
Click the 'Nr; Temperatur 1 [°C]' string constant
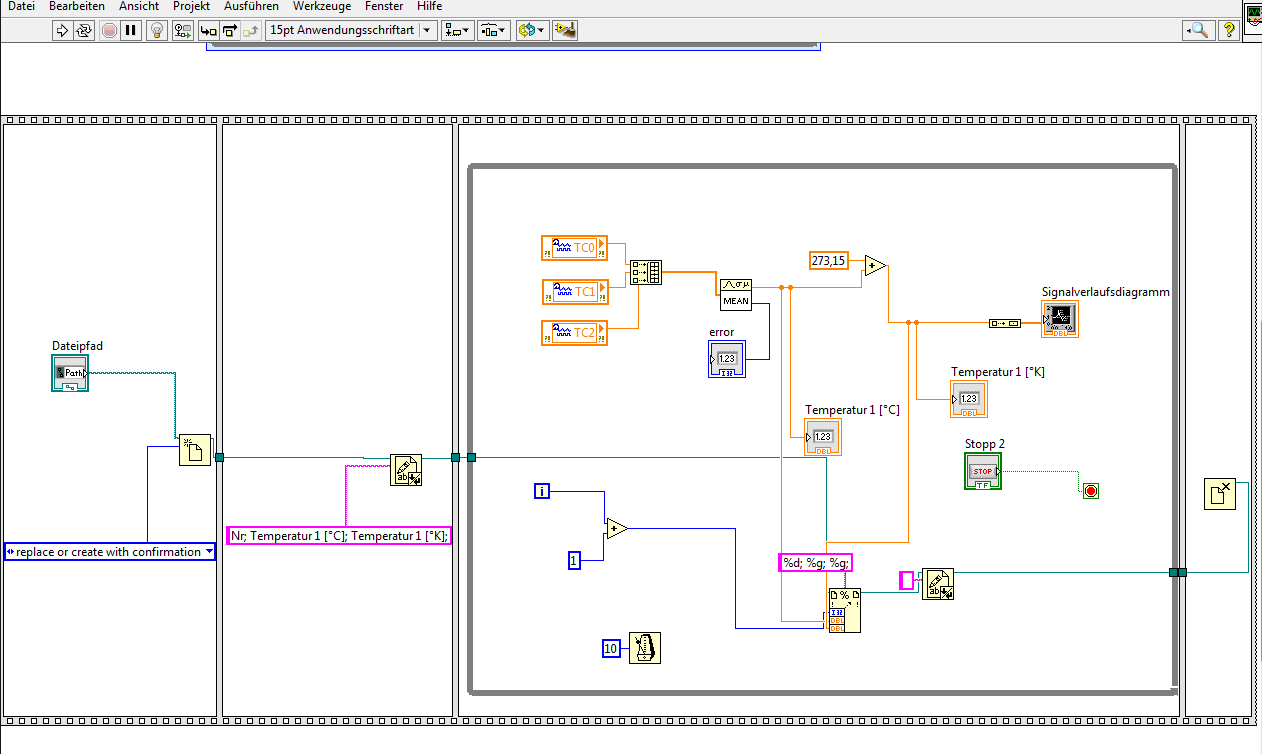tap(339, 535)
